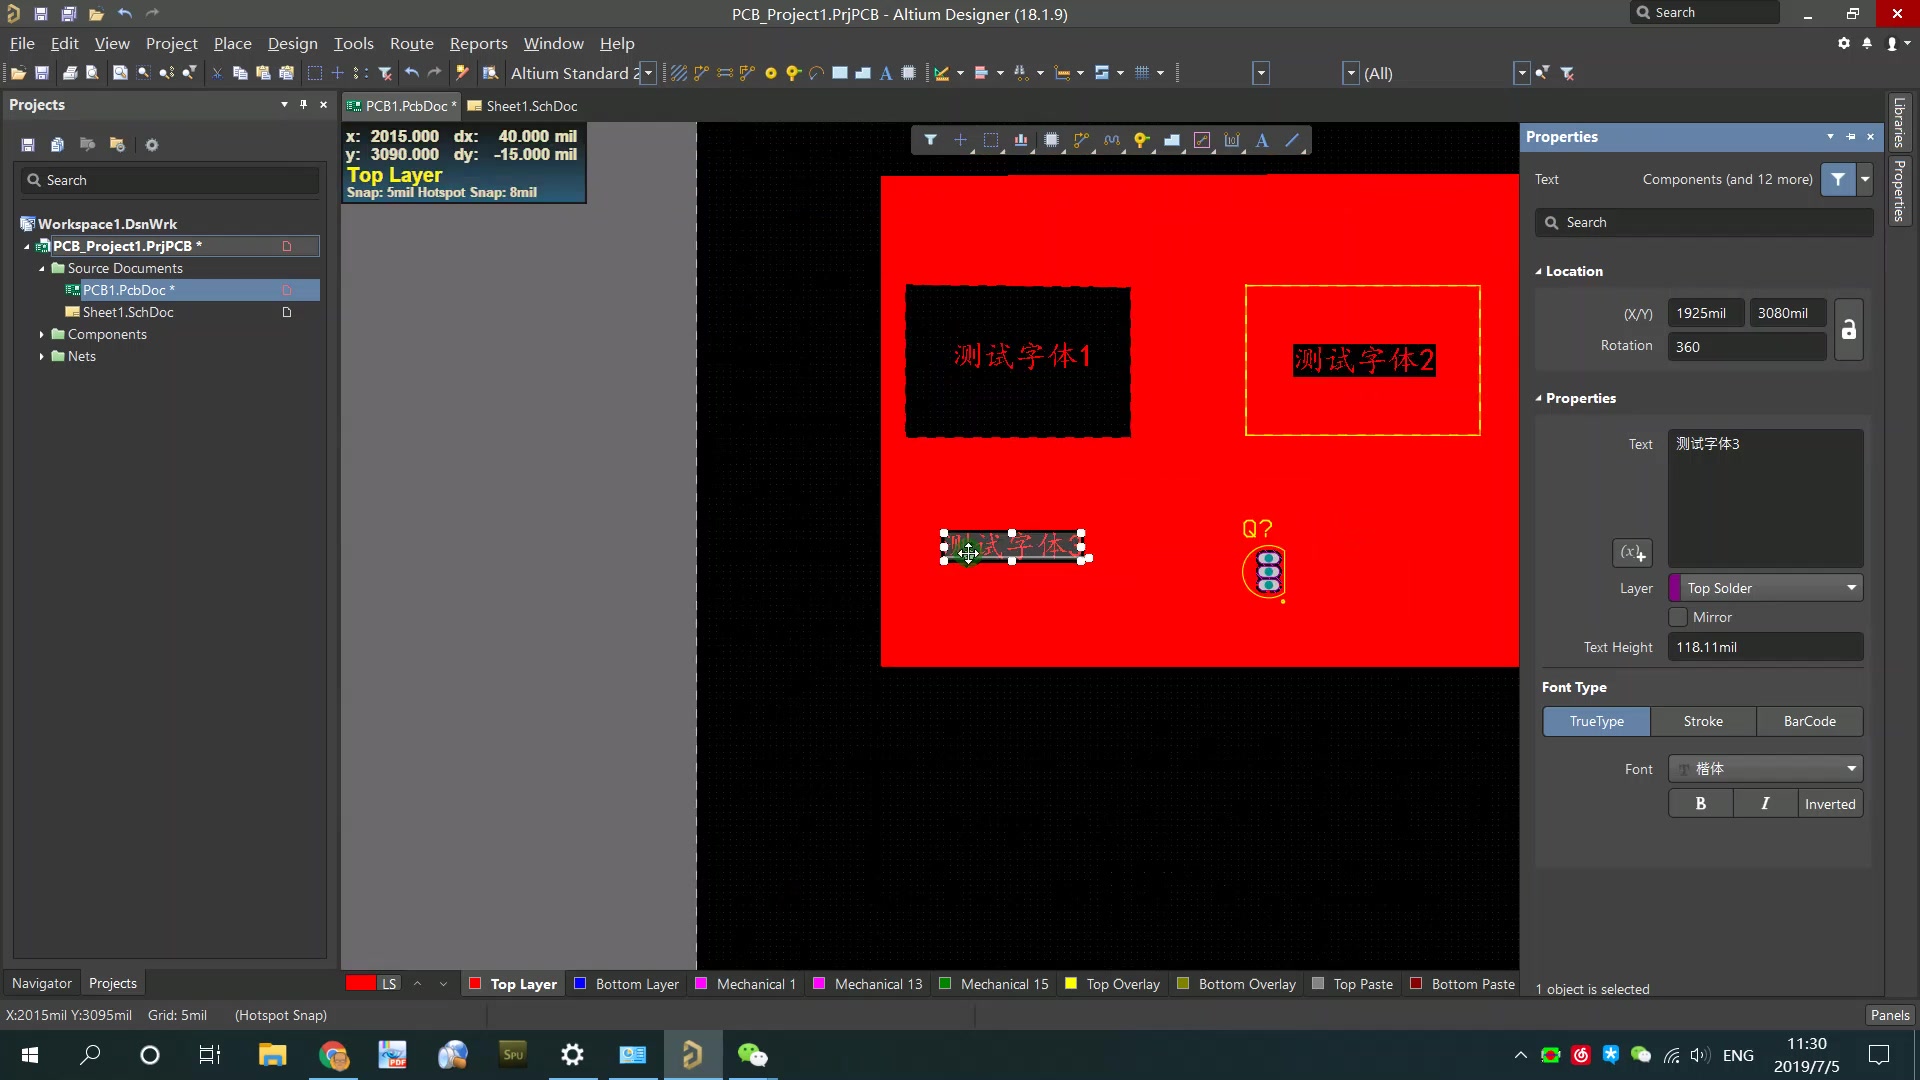Enable Bold formatting for selected text
The height and width of the screenshot is (1080, 1920).
coord(1701,803)
